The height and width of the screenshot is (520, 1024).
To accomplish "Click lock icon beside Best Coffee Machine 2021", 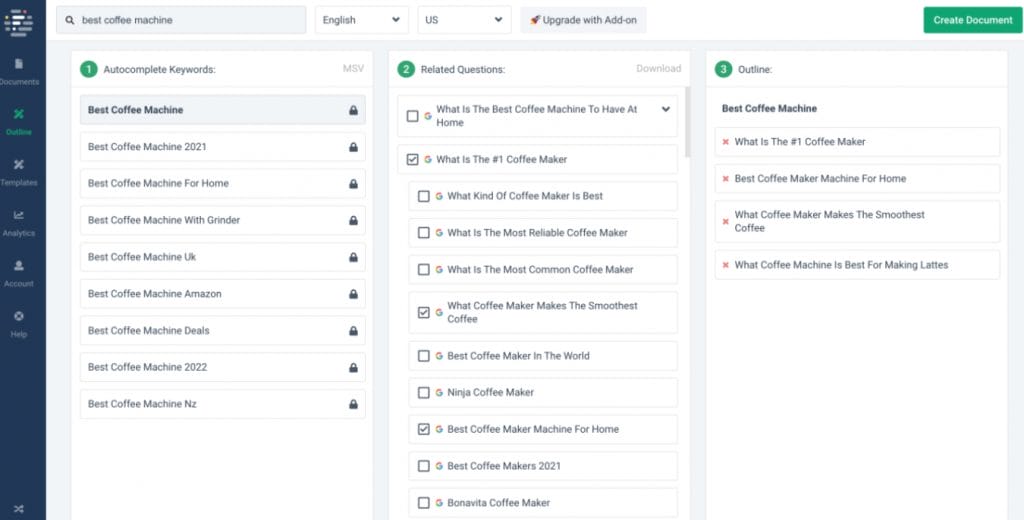I will tap(353, 147).
